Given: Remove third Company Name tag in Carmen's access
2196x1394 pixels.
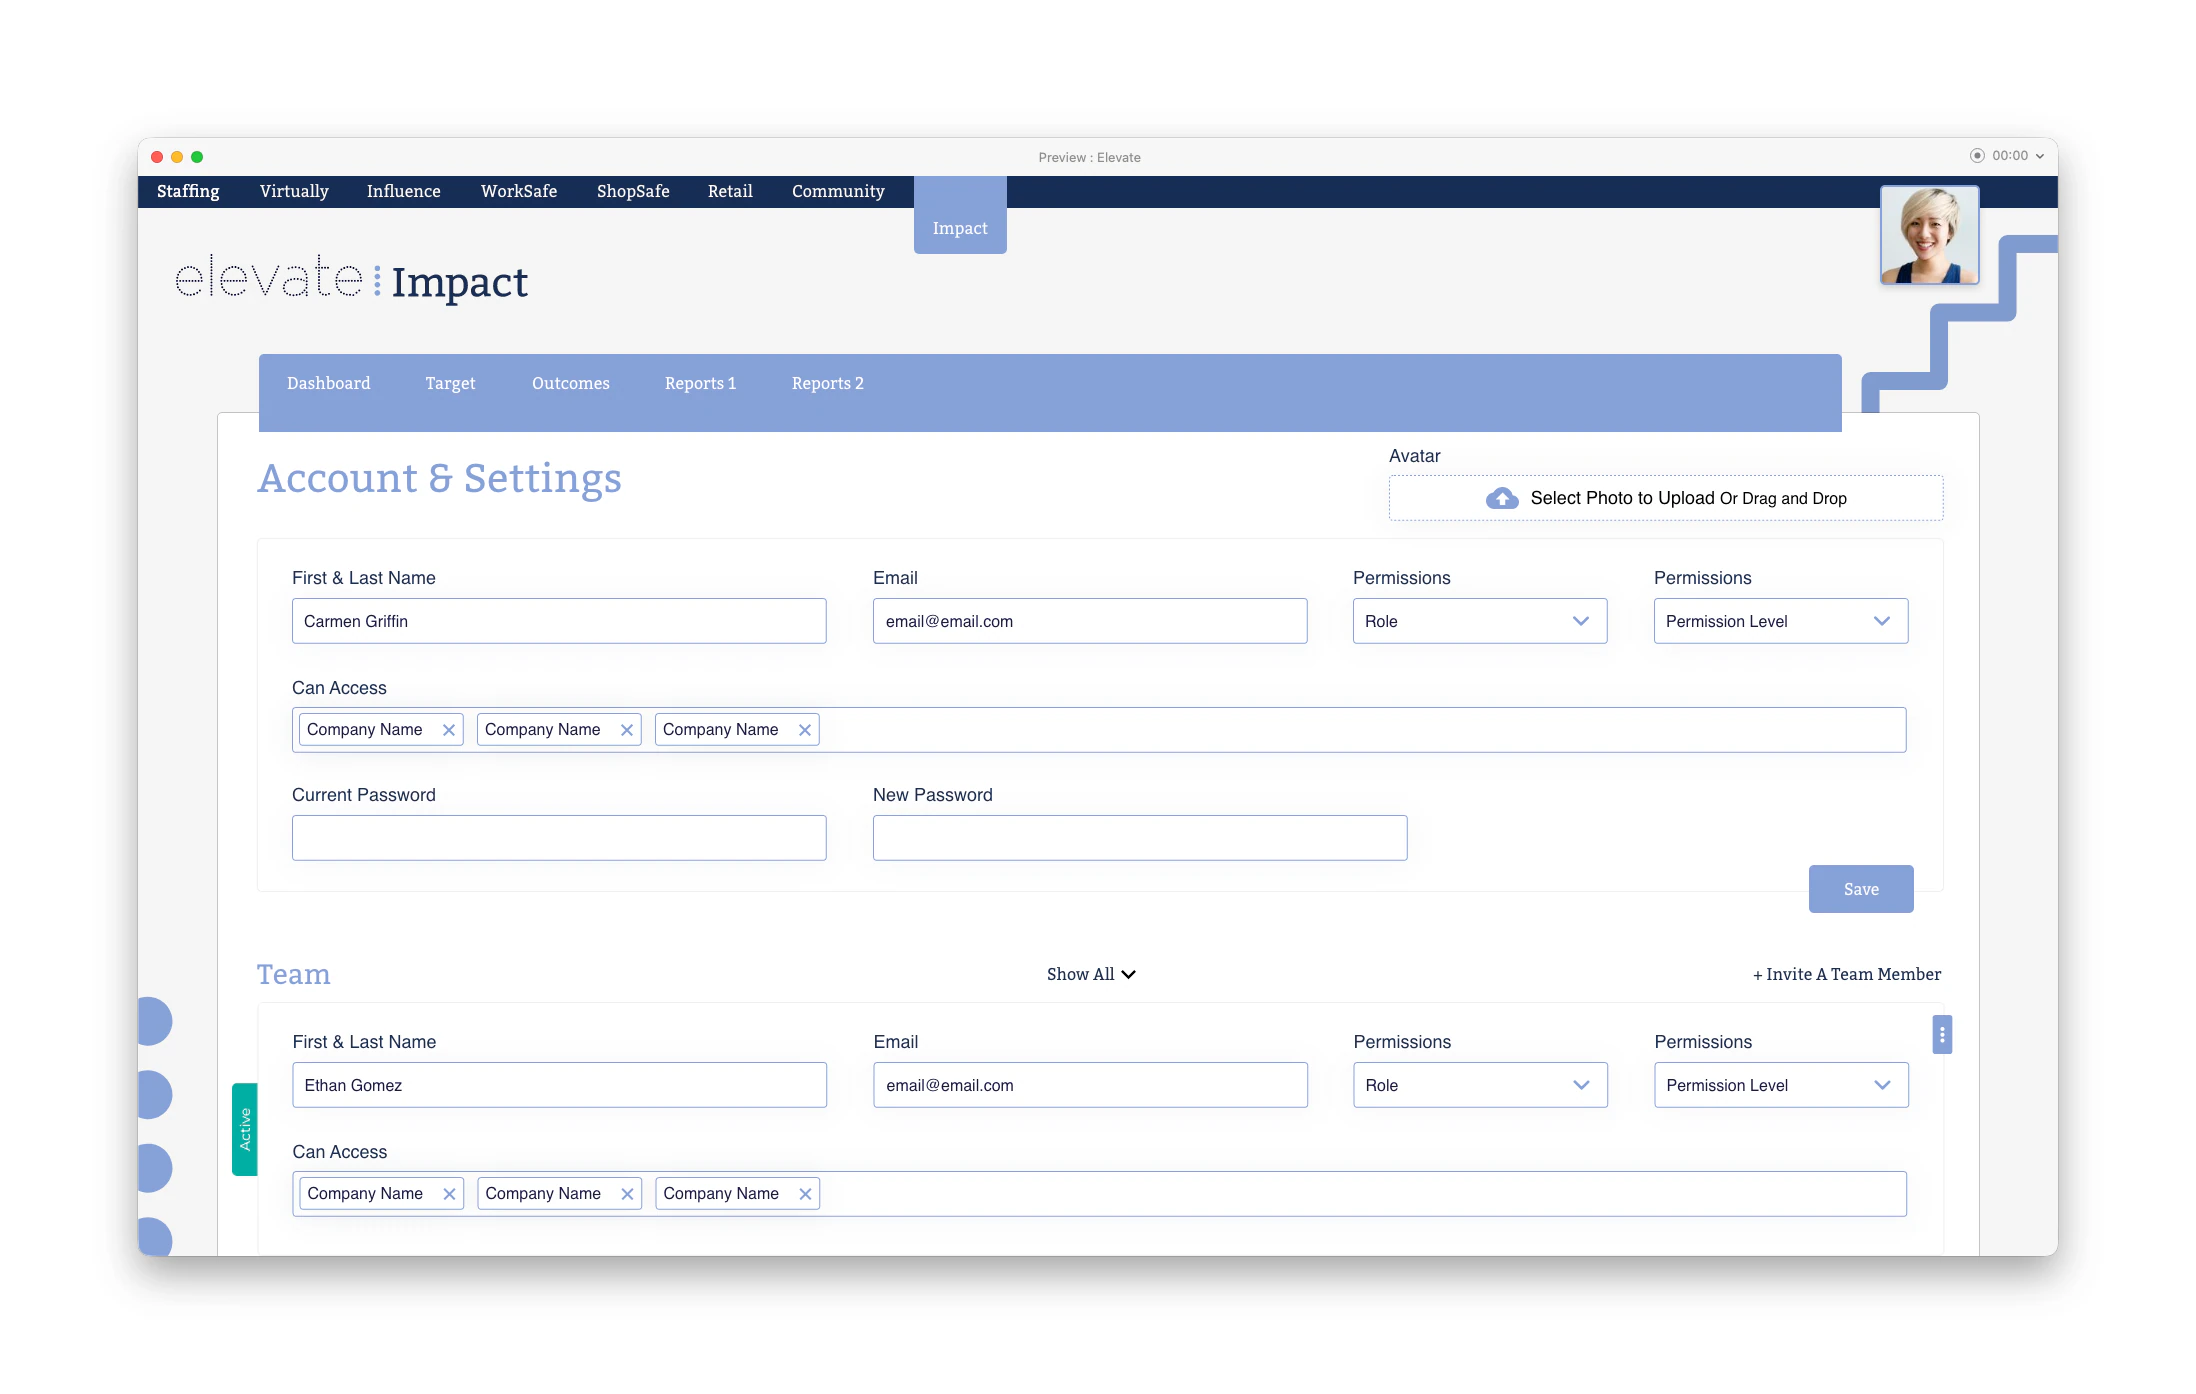Looking at the screenshot, I should point(805,730).
